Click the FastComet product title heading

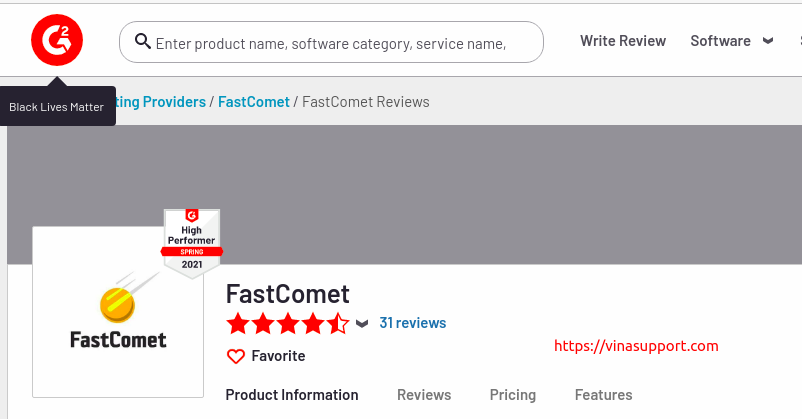(287, 294)
